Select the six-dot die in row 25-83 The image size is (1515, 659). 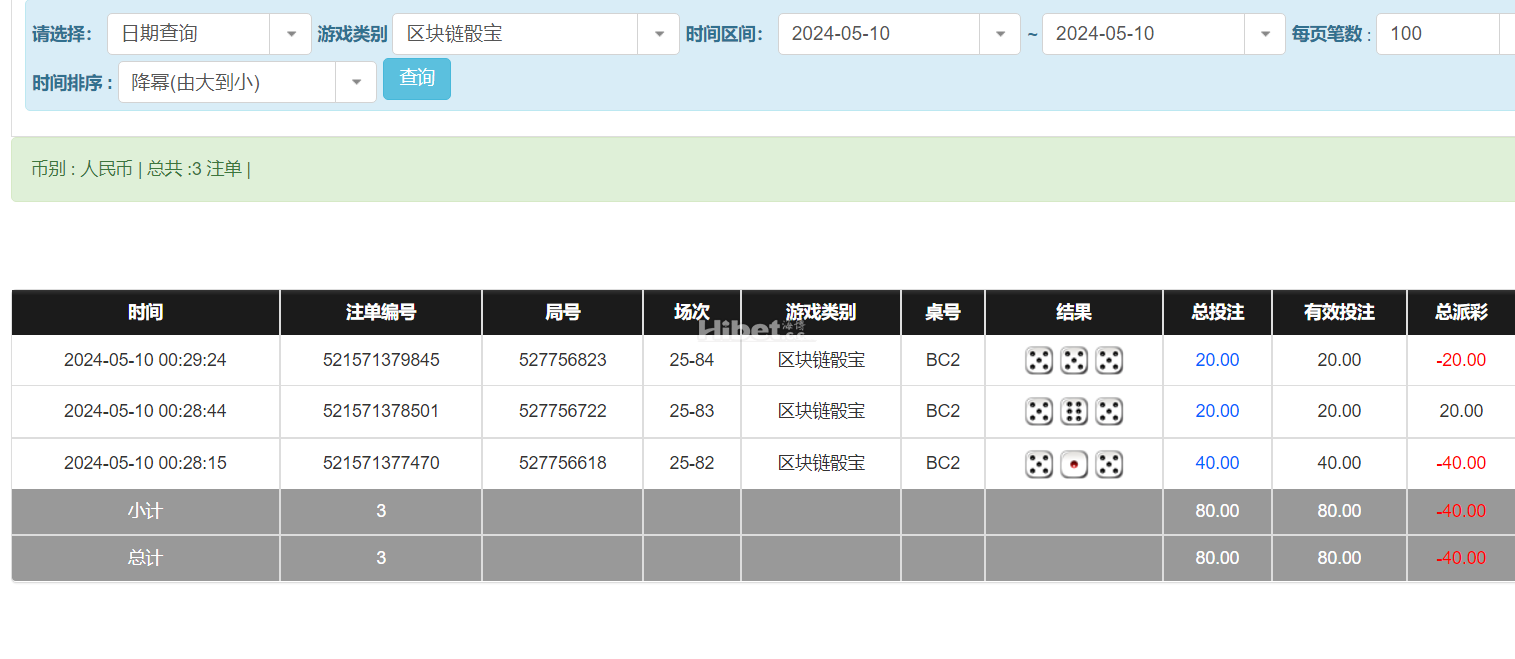(1074, 411)
